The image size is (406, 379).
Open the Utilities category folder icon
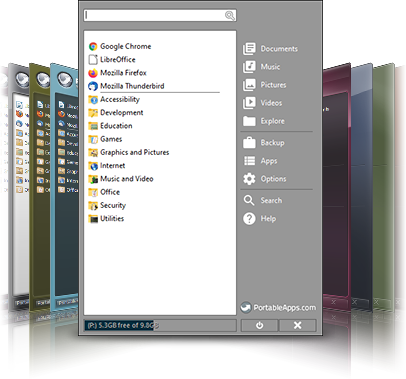[x=93, y=219]
